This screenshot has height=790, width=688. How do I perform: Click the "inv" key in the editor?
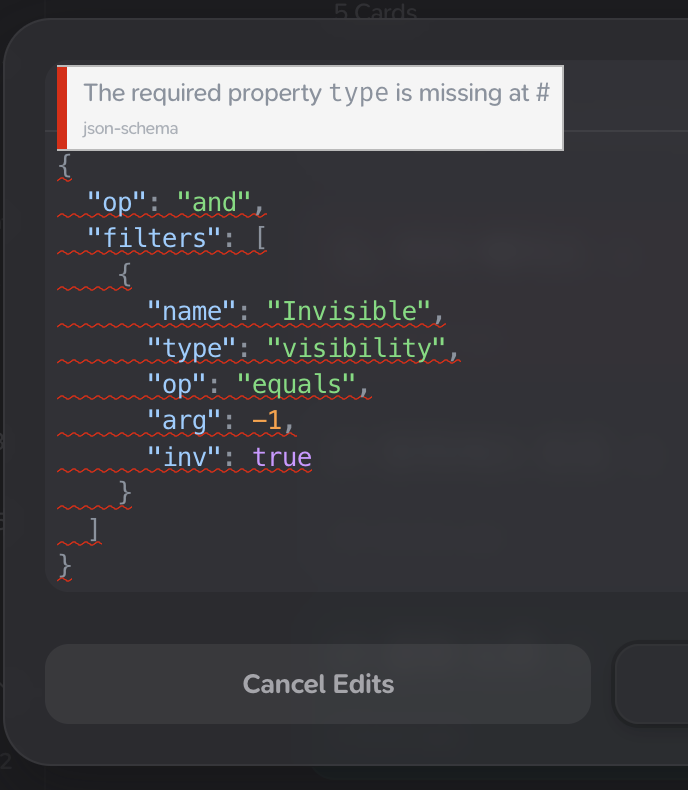click(184, 458)
